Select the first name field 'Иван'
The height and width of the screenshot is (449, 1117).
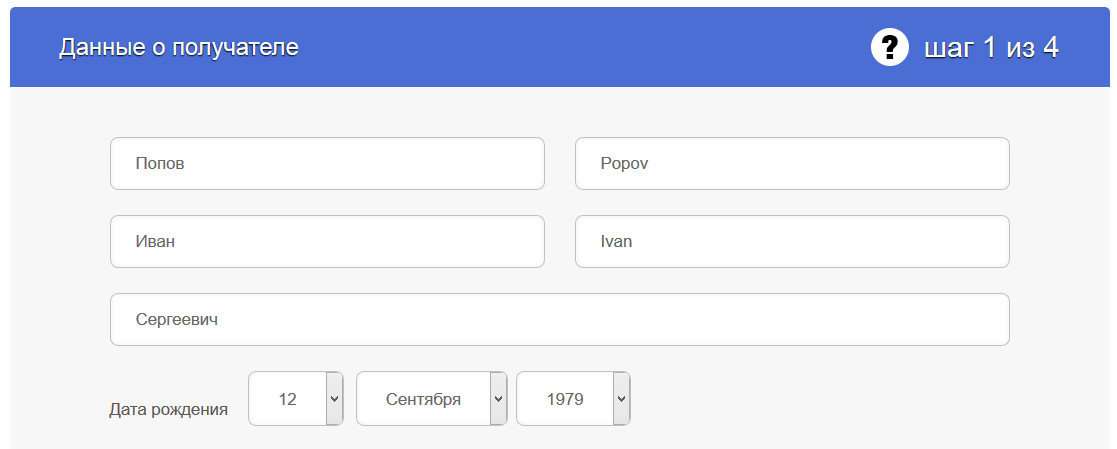coord(328,242)
